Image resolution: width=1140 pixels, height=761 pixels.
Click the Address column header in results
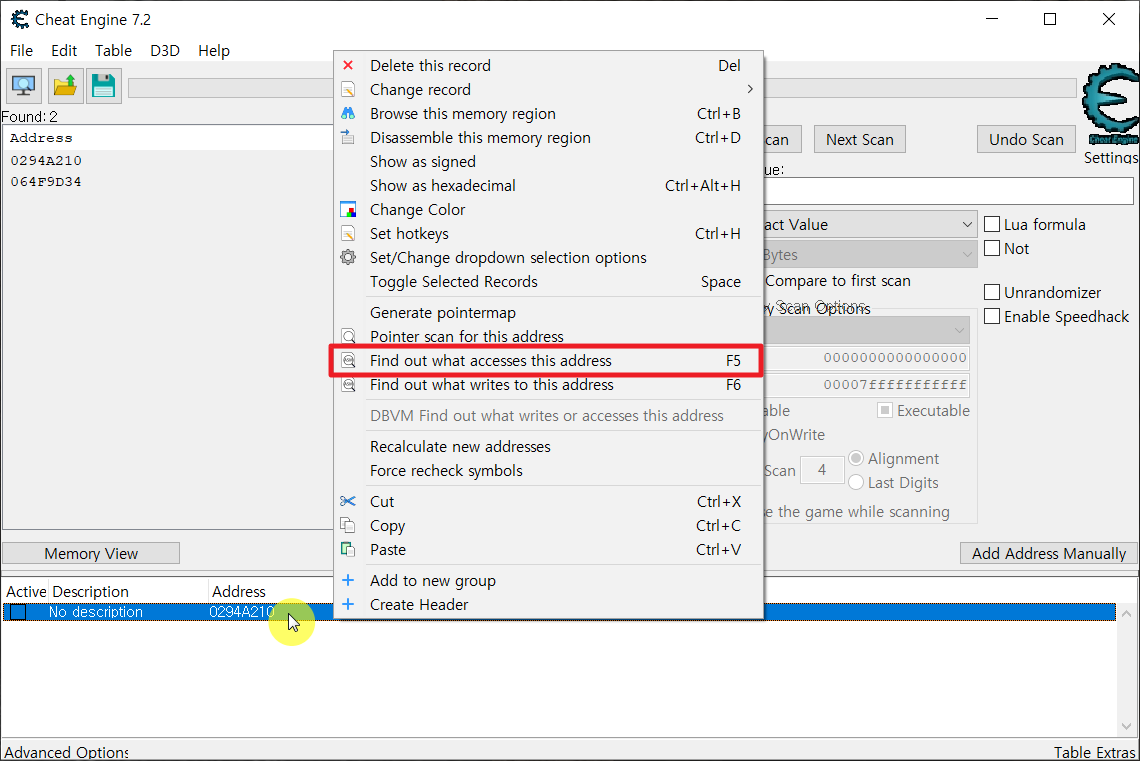[x=41, y=137]
